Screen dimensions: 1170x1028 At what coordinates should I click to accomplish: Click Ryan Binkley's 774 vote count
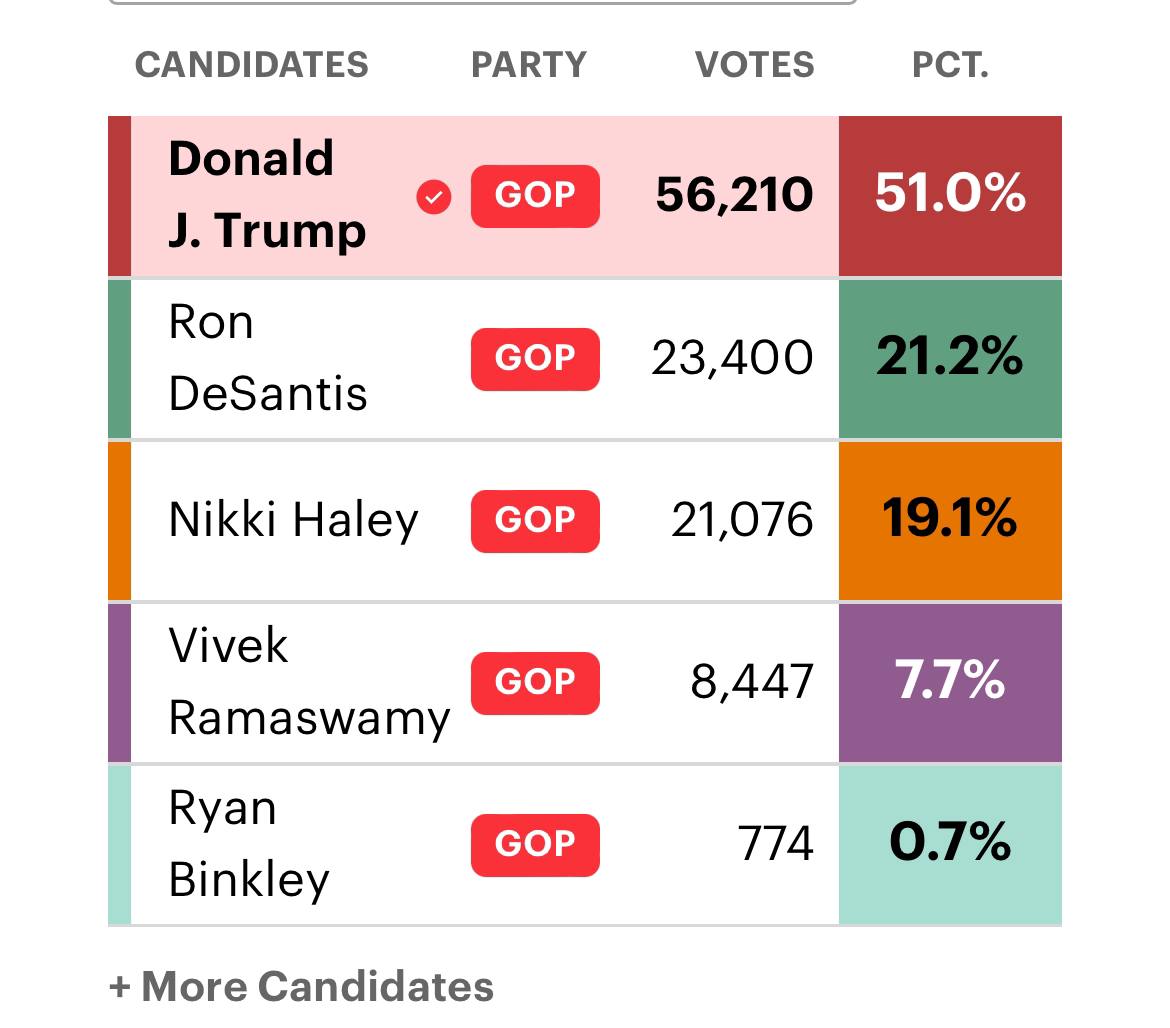pyautogui.click(x=776, y=845)
